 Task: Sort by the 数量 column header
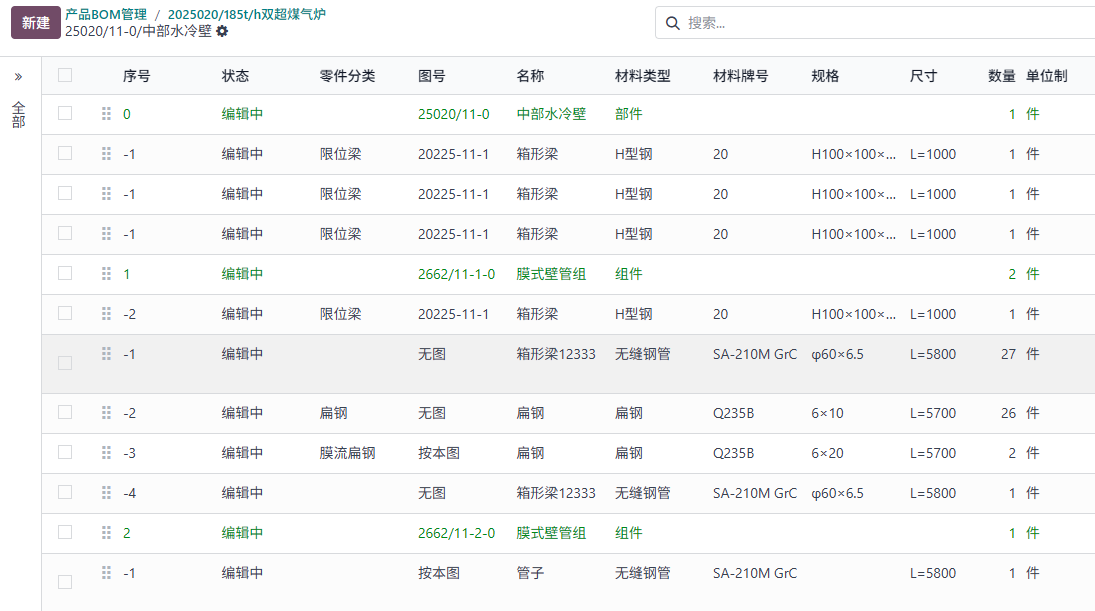click(x=1001, y=76)
